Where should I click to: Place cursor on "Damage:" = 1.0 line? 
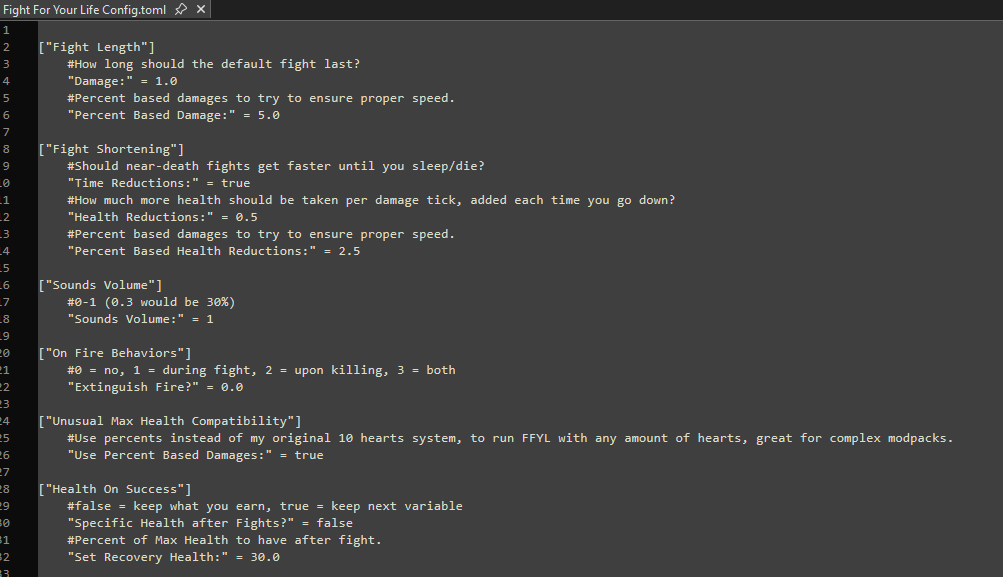[122, 81]
